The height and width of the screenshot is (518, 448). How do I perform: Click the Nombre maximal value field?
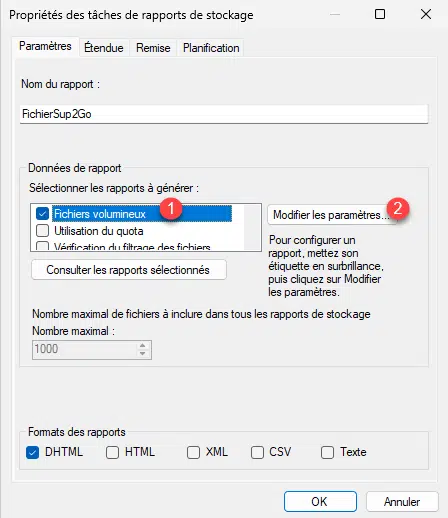84,349
